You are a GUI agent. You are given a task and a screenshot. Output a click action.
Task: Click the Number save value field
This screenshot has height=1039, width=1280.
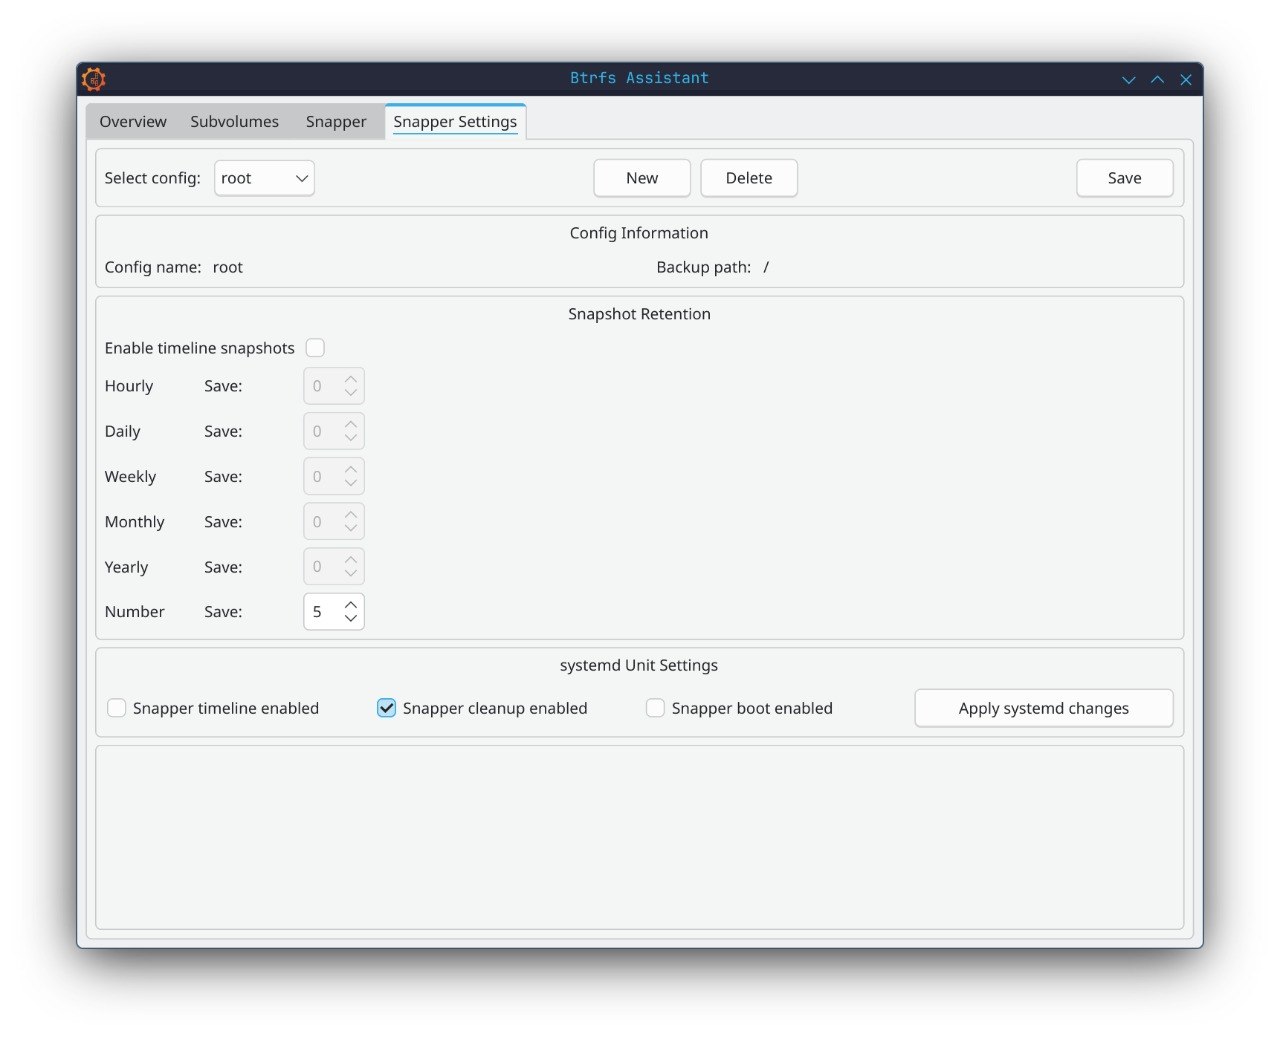coord(322,612)
